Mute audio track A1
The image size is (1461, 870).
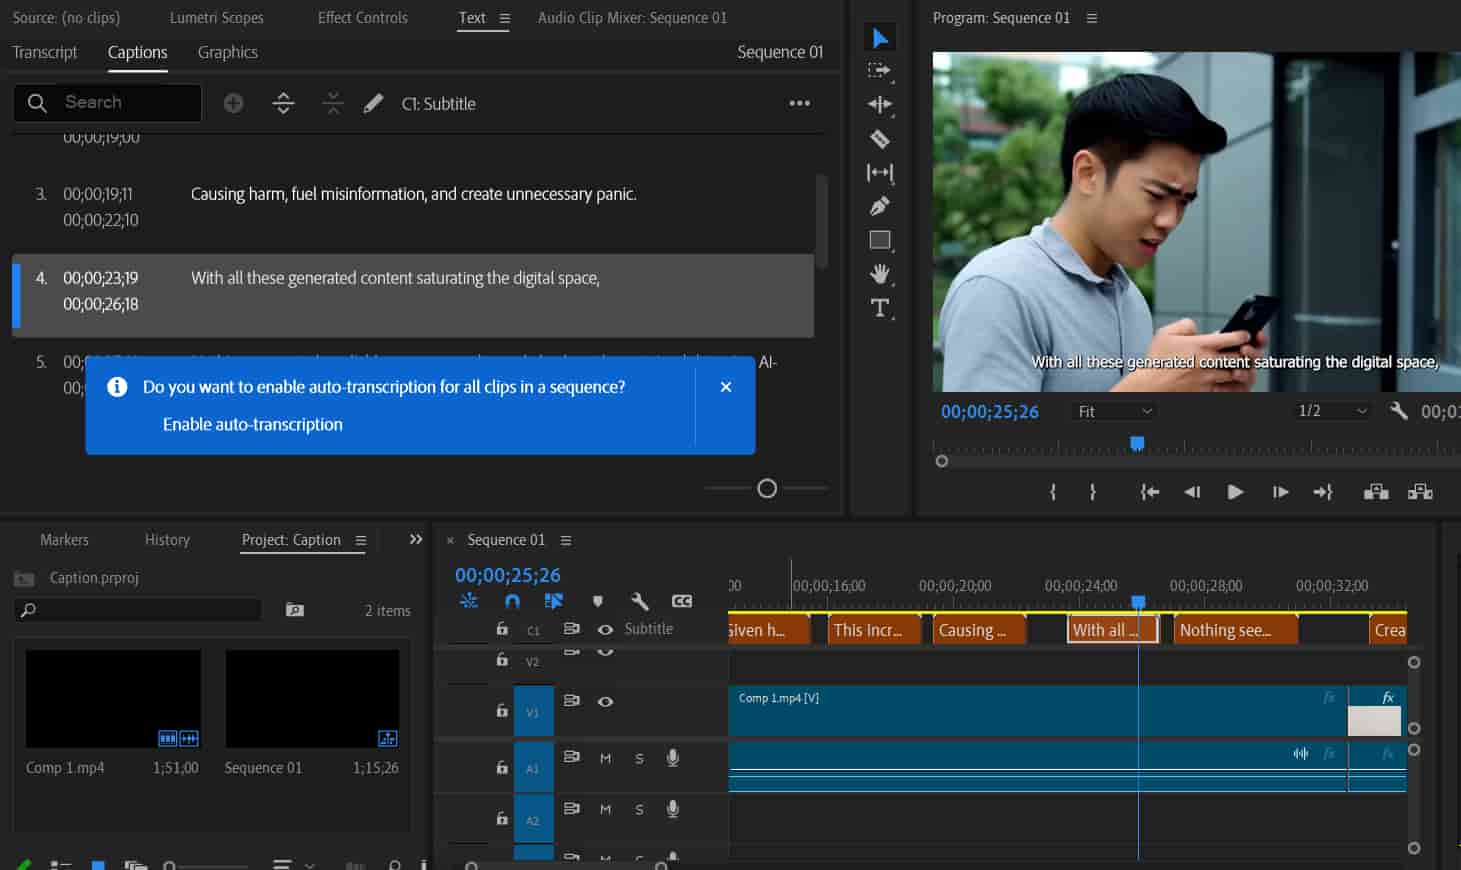605,758
